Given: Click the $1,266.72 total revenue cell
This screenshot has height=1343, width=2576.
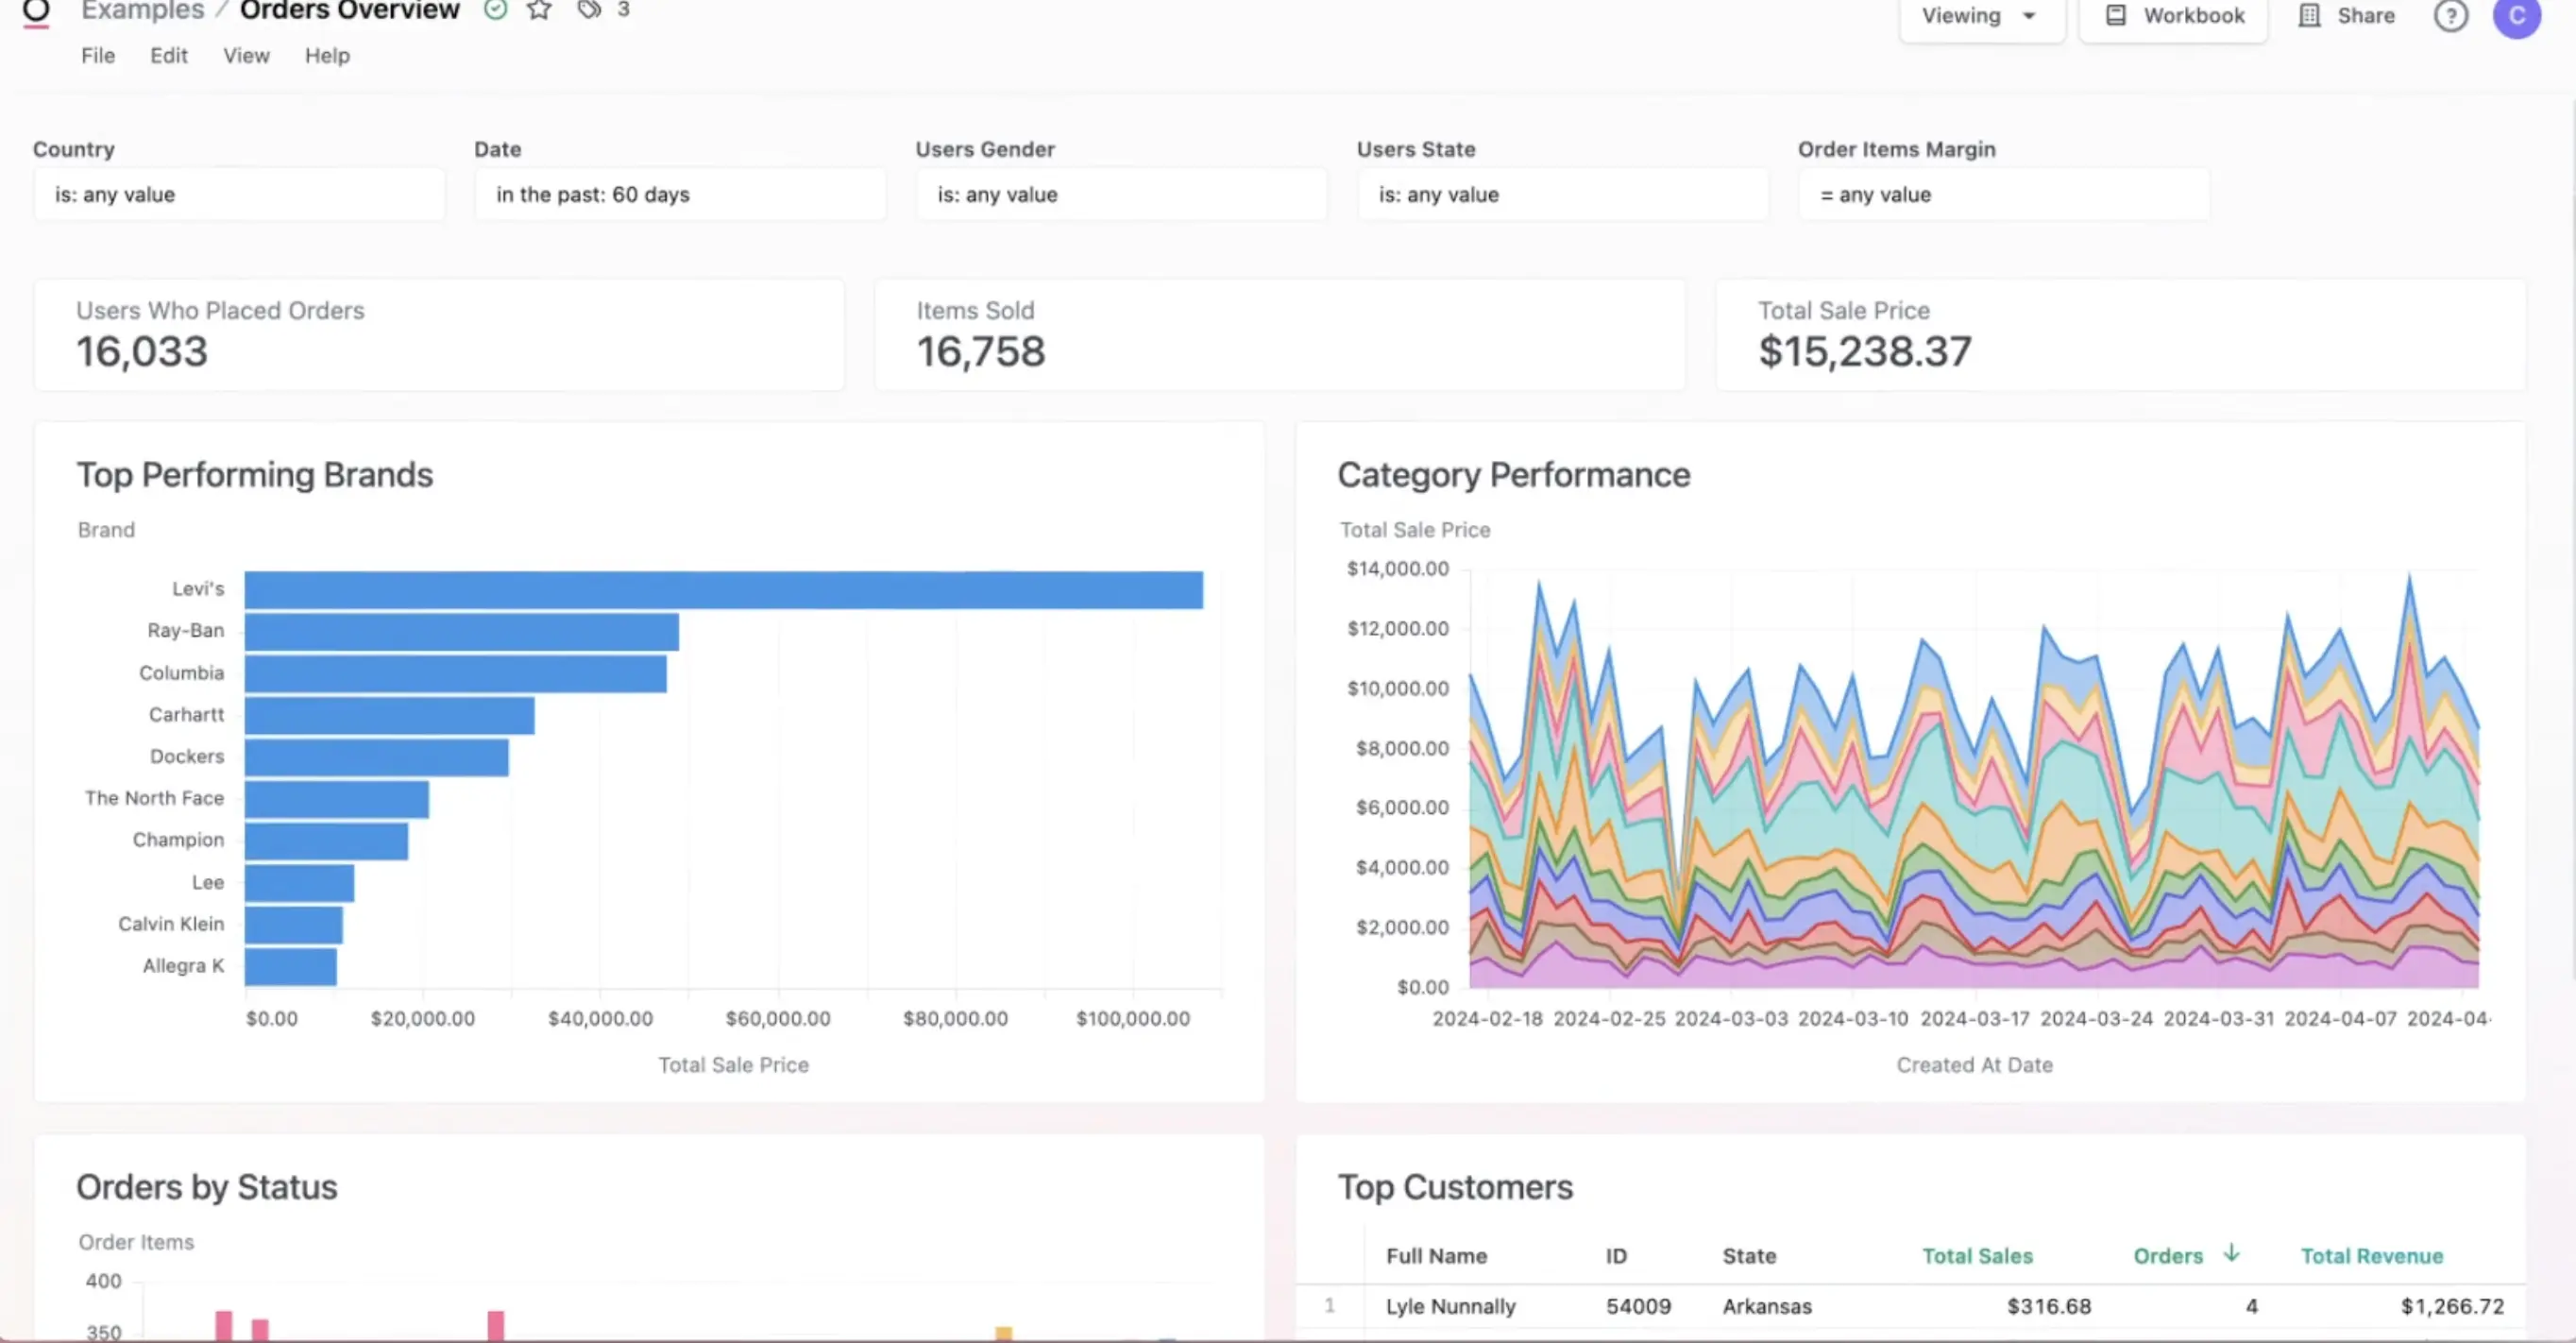Looking at the screenshot, I should click(x=2452, y=1306).
